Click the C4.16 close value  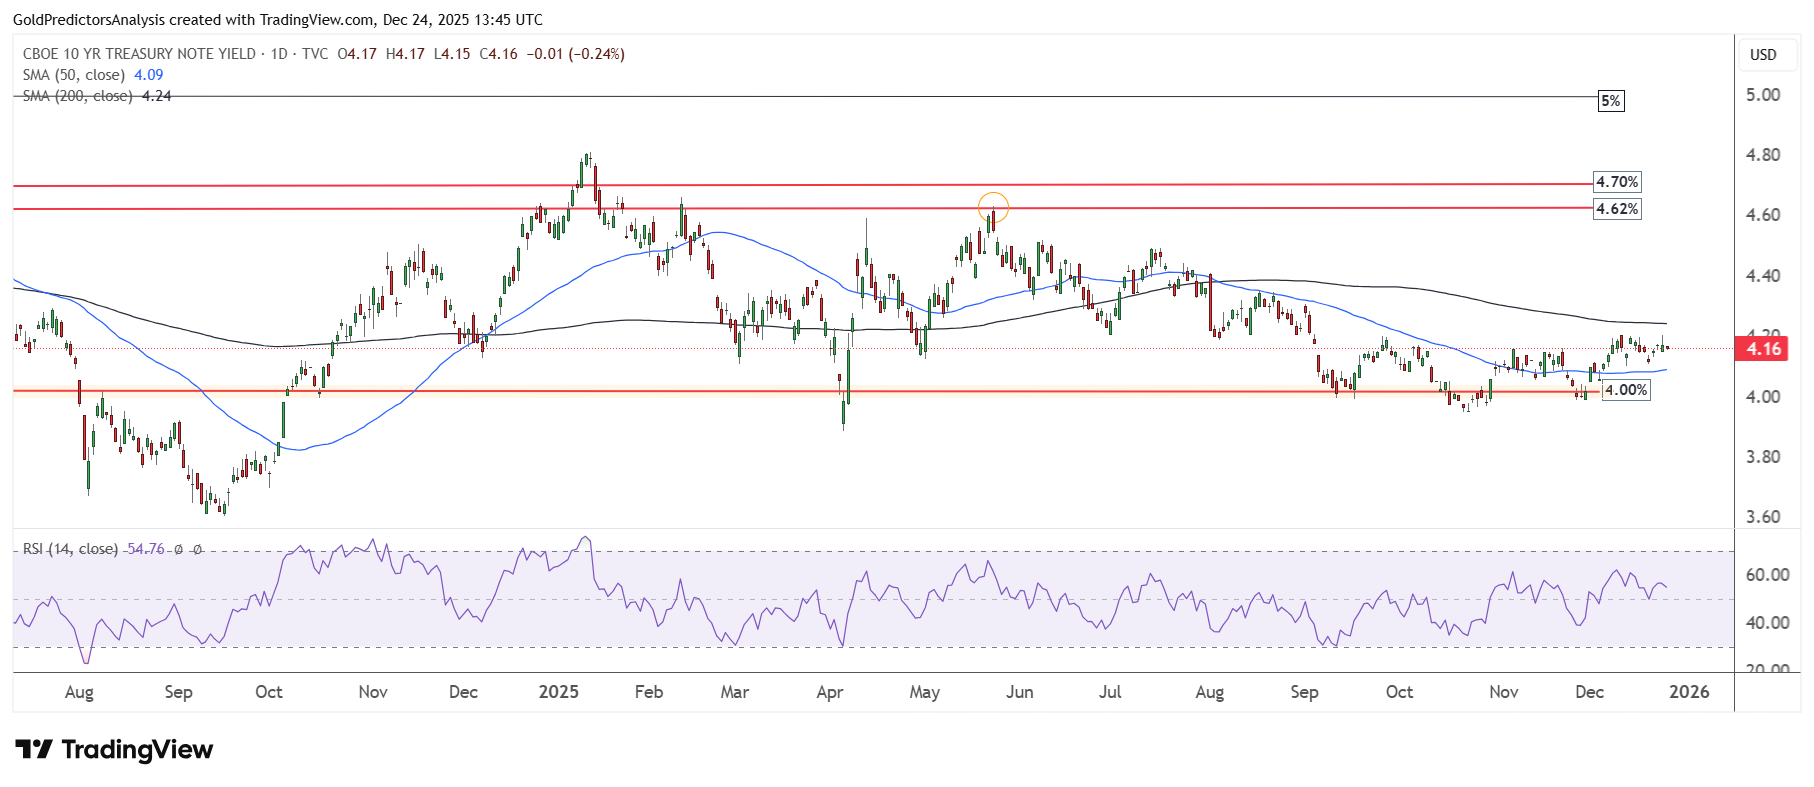(498, 54)
